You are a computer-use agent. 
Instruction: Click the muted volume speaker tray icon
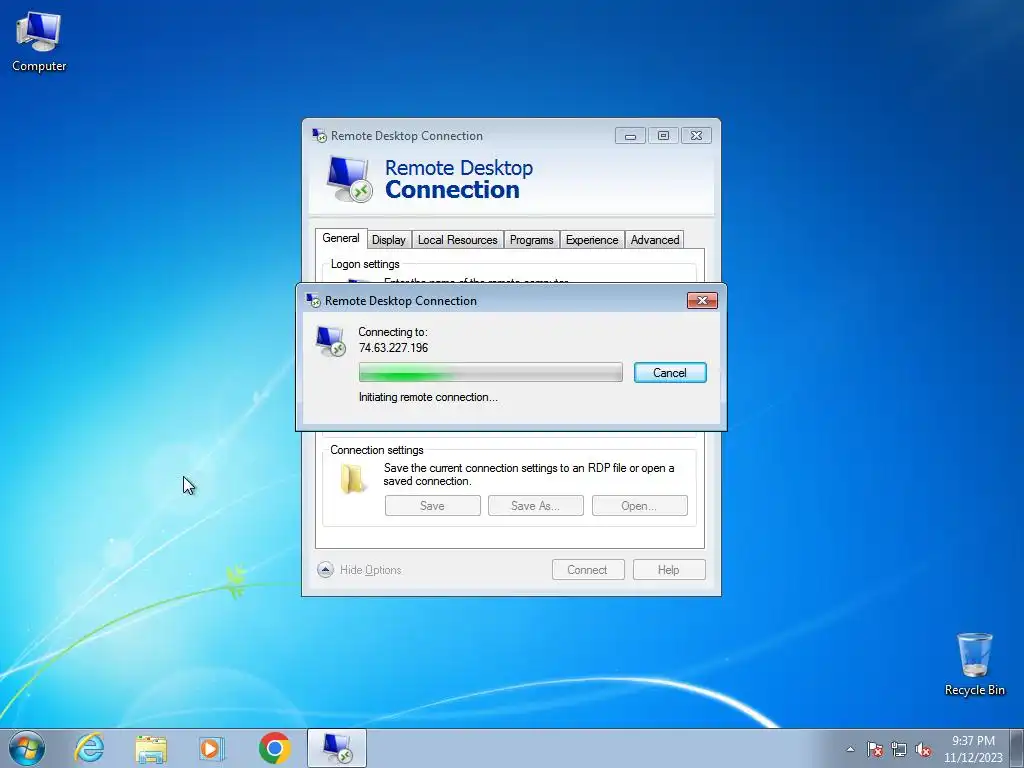[923, 749]
